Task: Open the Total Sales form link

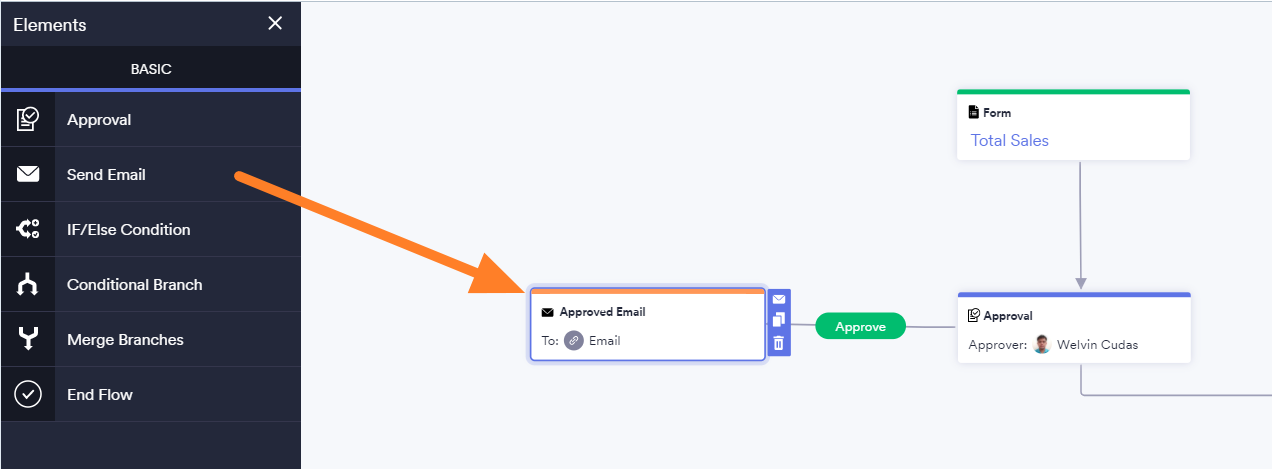Action: tap(1010, 140)
